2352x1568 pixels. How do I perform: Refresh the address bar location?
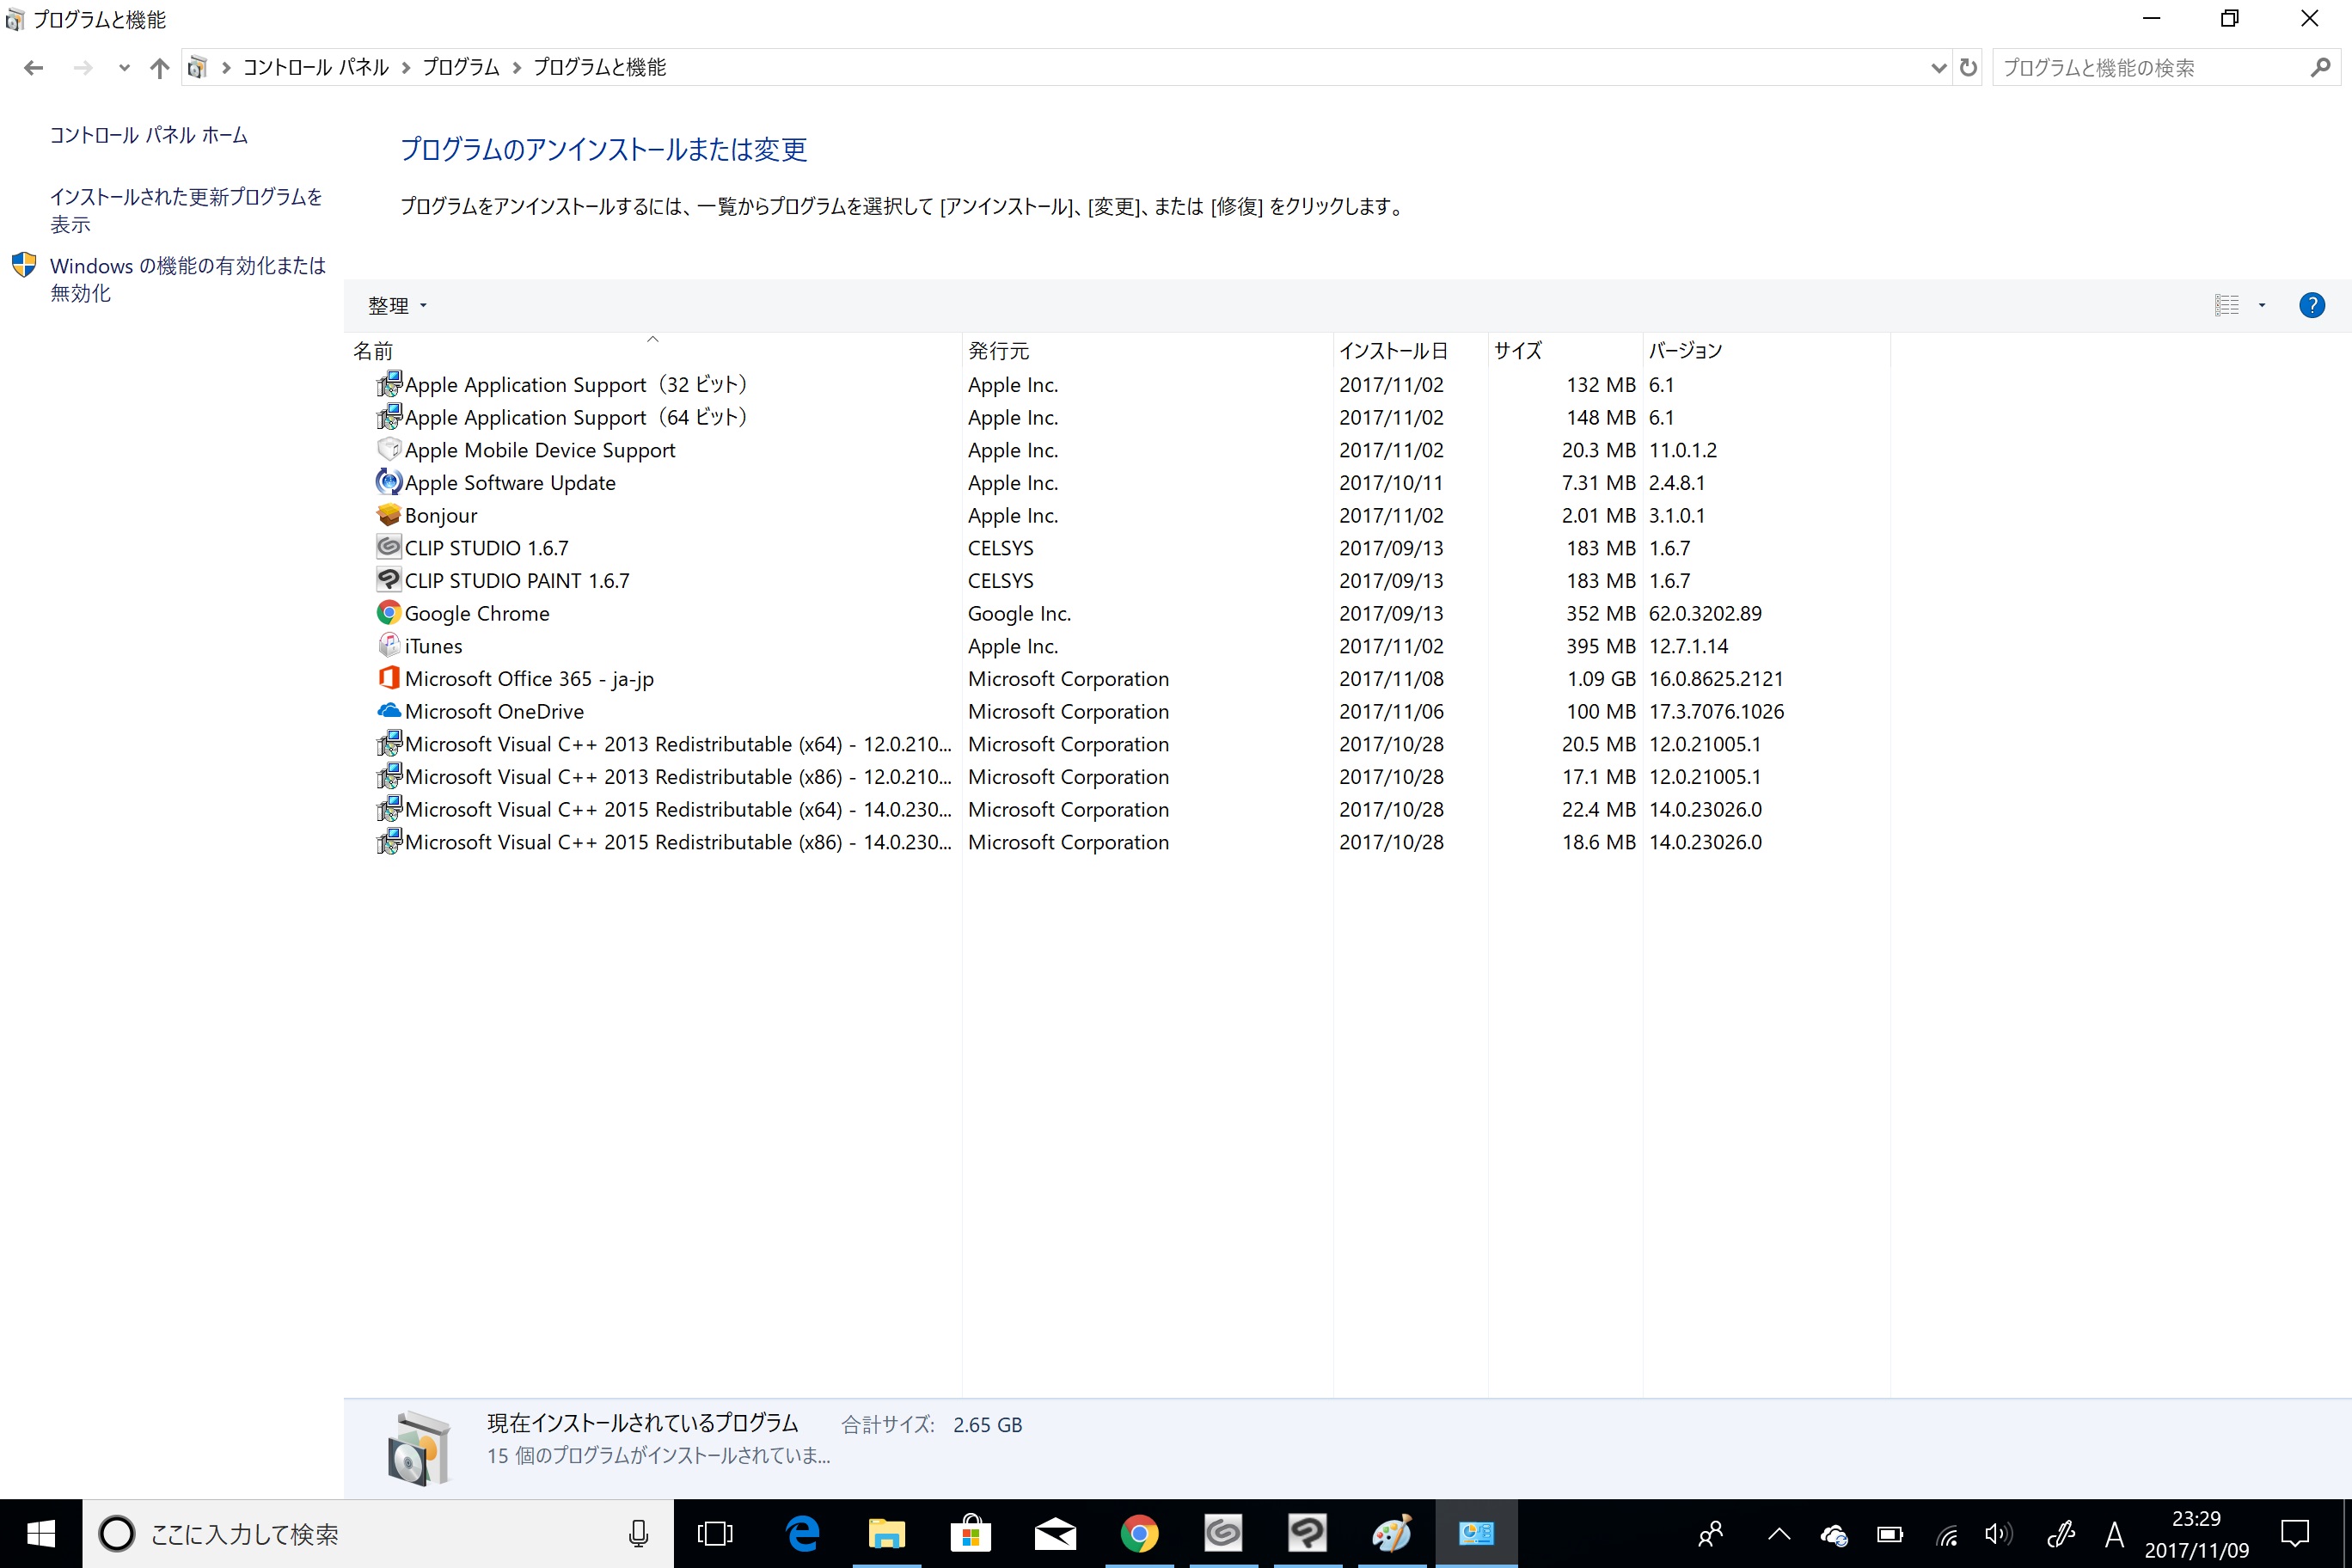1968,67
